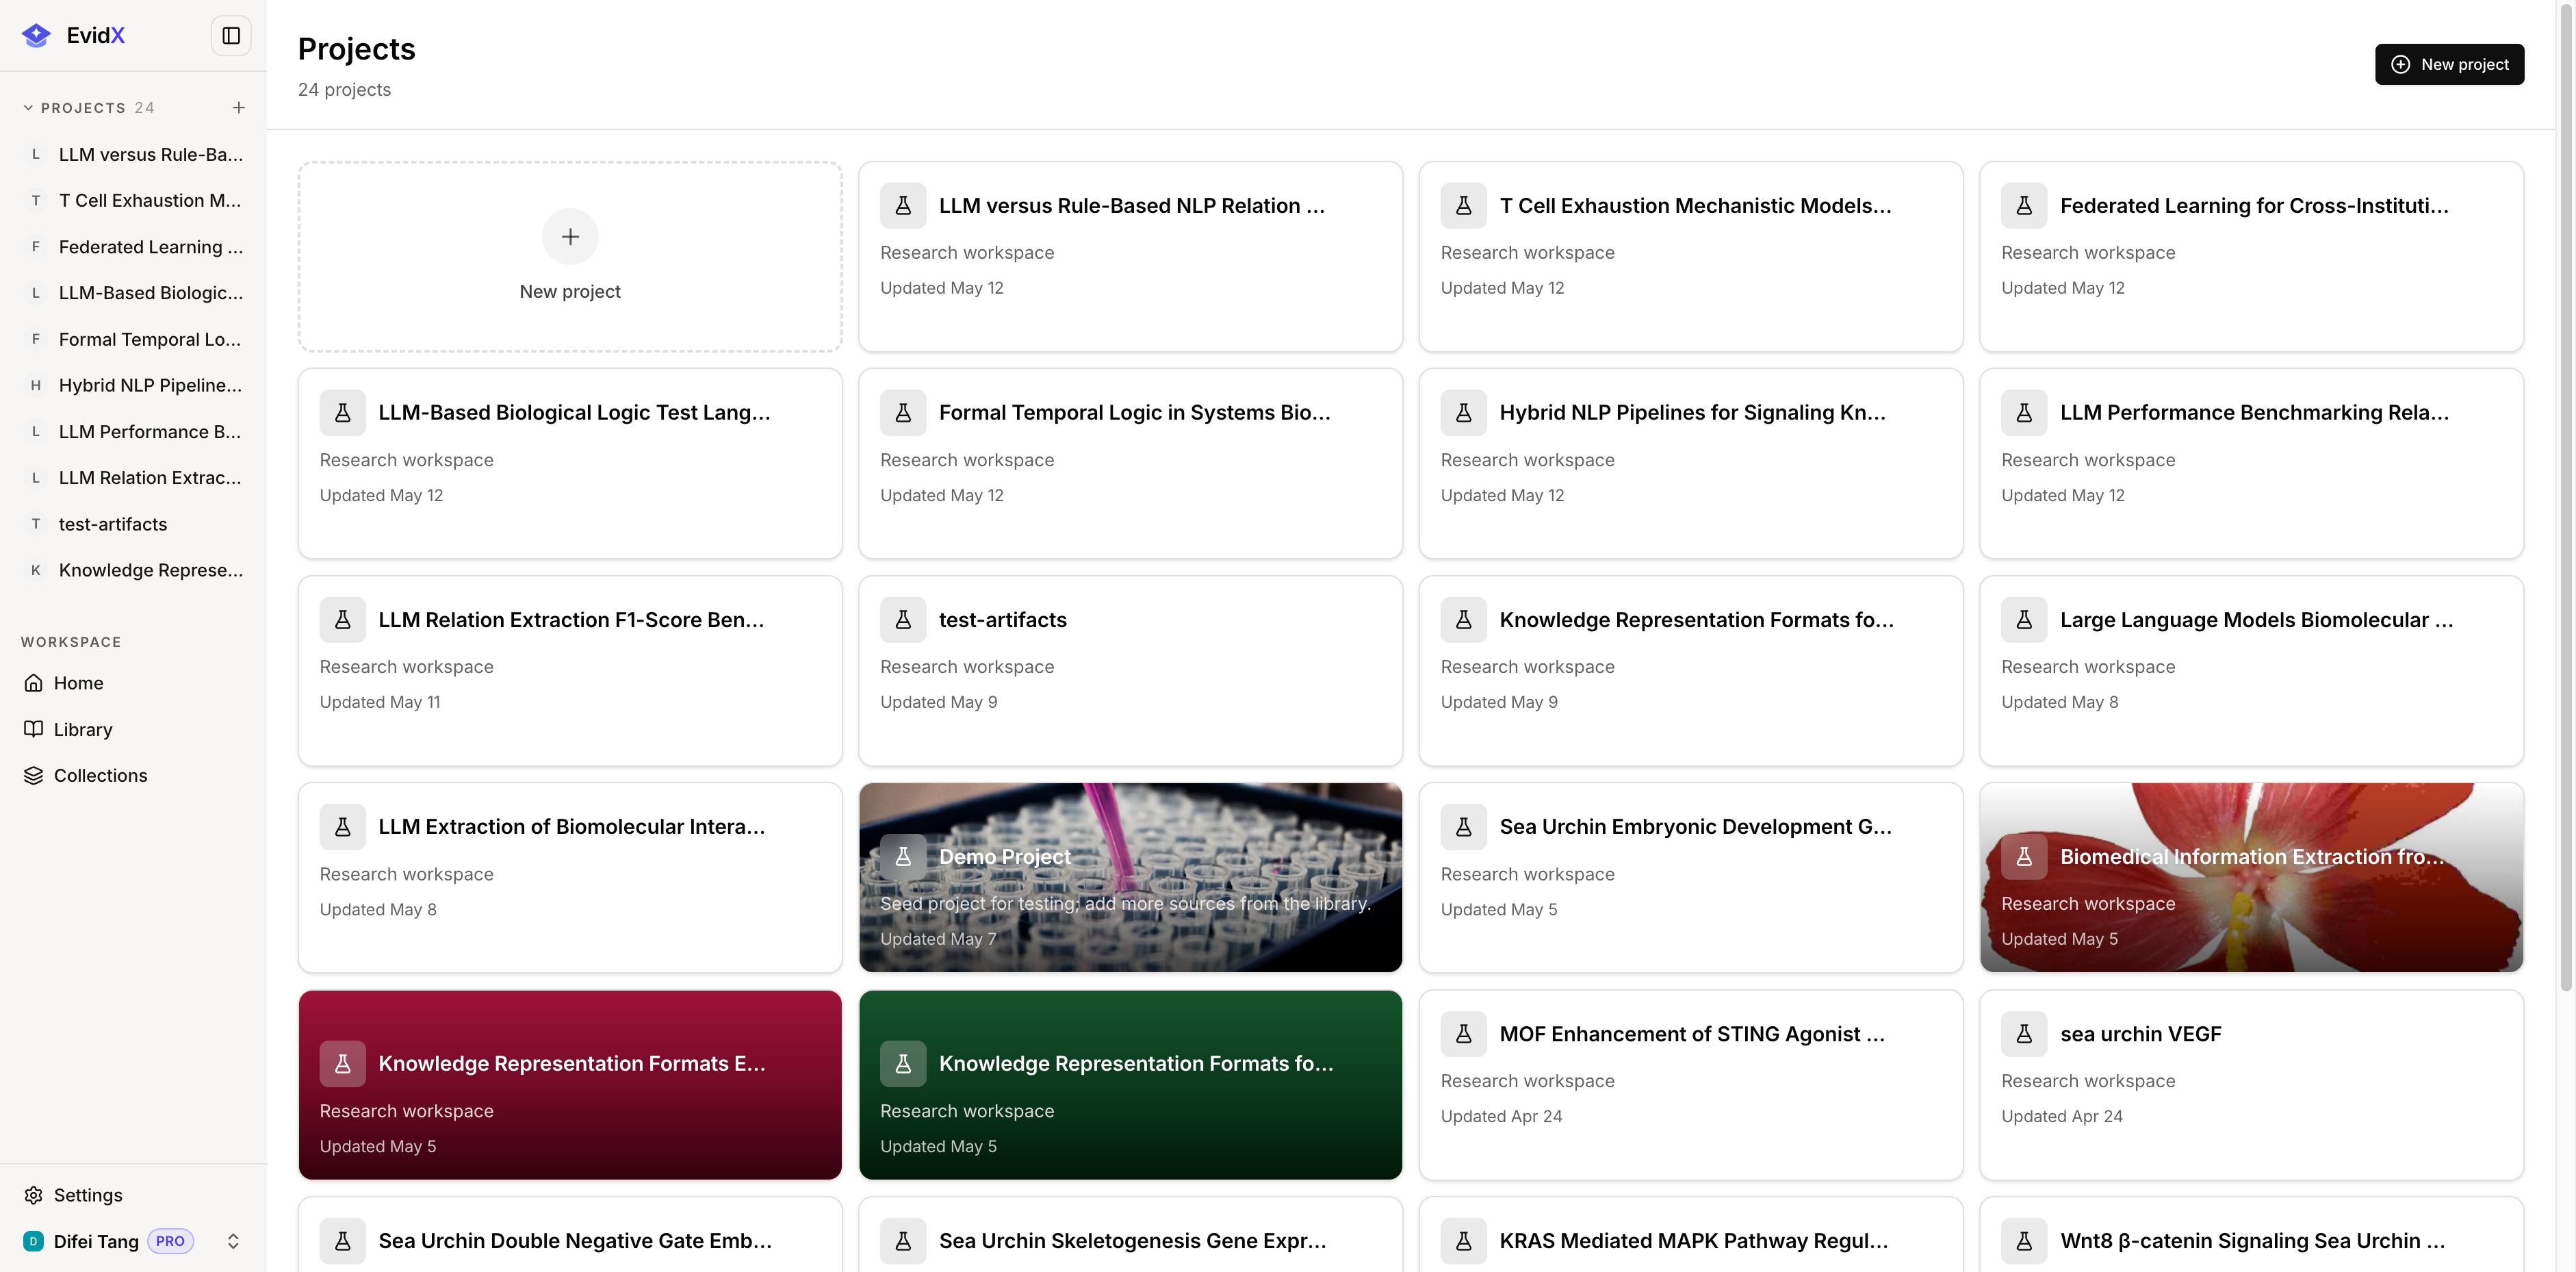This screenshot has height=1272, width=2576.
Task: Click flask icon on LLM versus Rule-Based card
Action: click(903, 206)
